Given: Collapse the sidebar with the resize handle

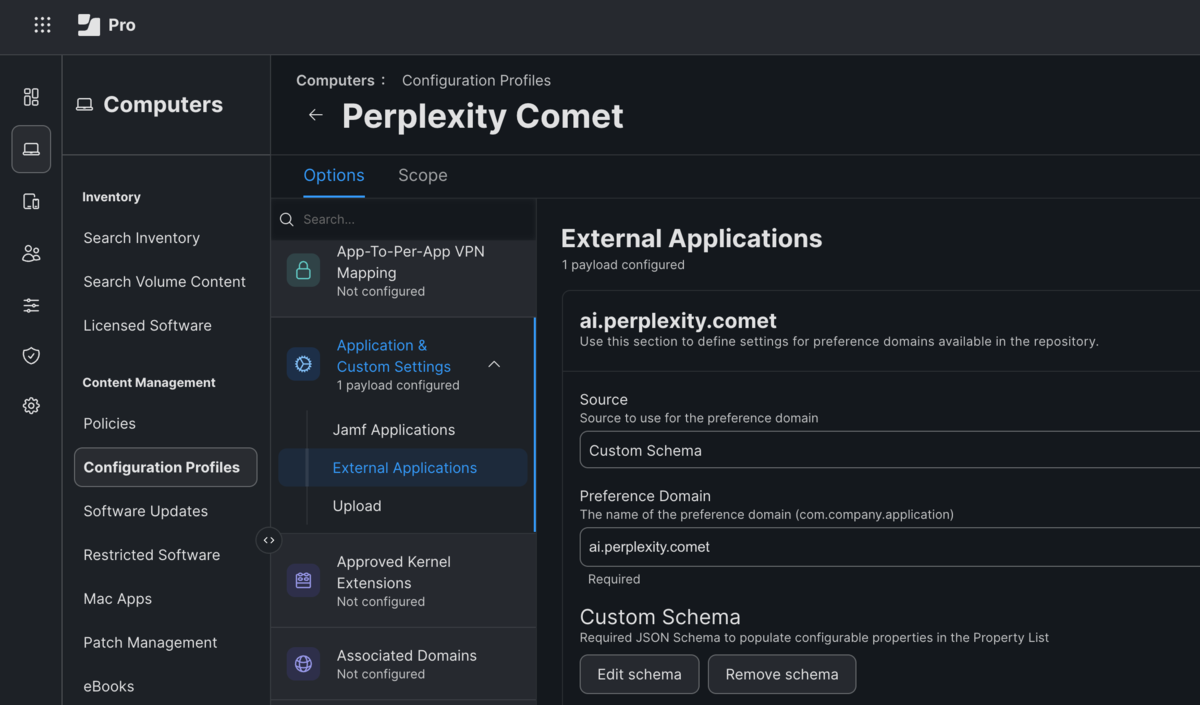Looking at the screenshot, I should [269, 540].
